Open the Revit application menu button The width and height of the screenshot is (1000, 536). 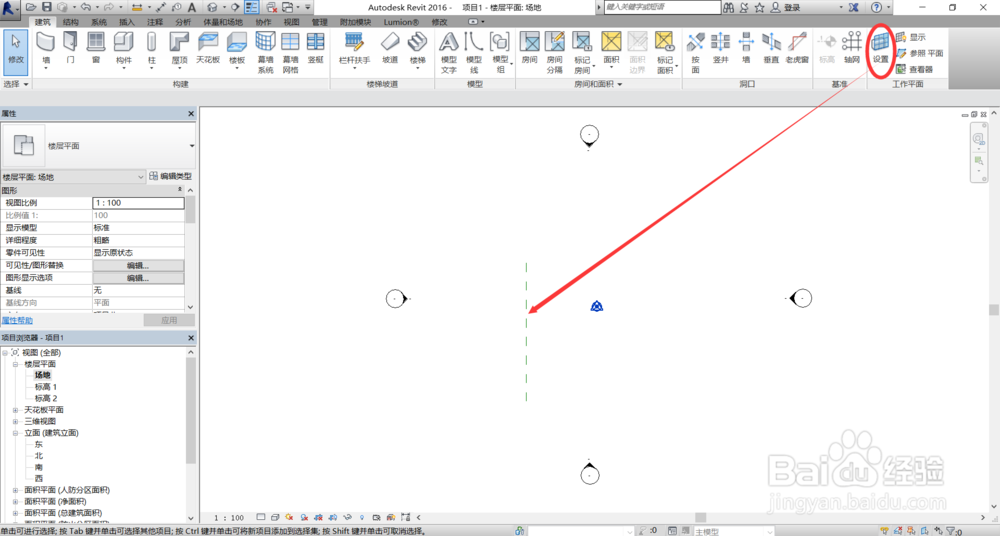tap(10, 8)
